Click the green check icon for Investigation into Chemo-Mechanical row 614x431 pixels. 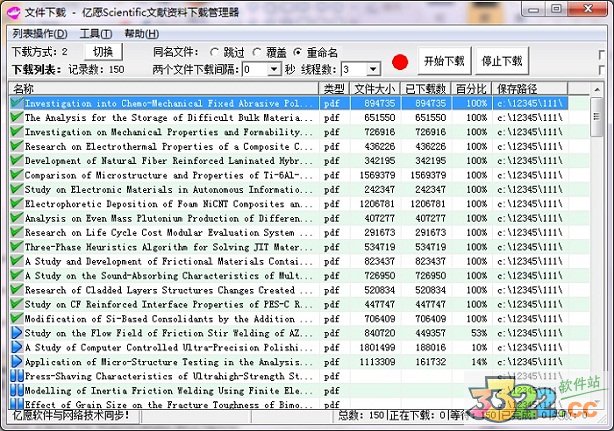pos(17,103)
